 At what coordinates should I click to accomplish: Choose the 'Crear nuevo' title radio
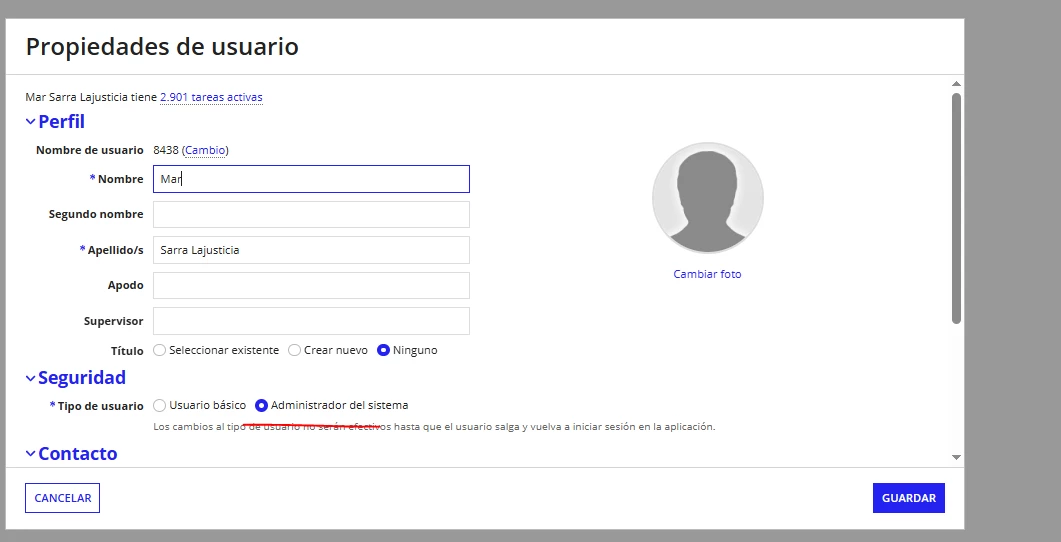[294, 351]
